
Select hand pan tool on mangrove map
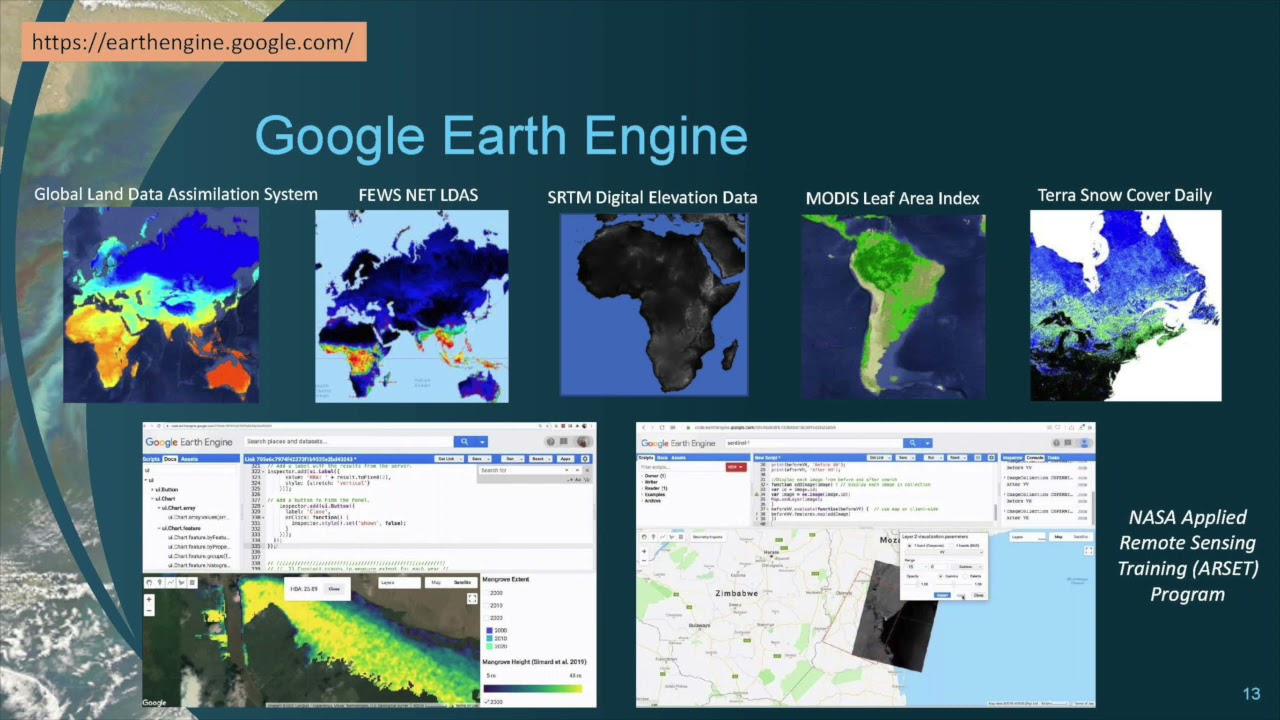tap(149, 583)
